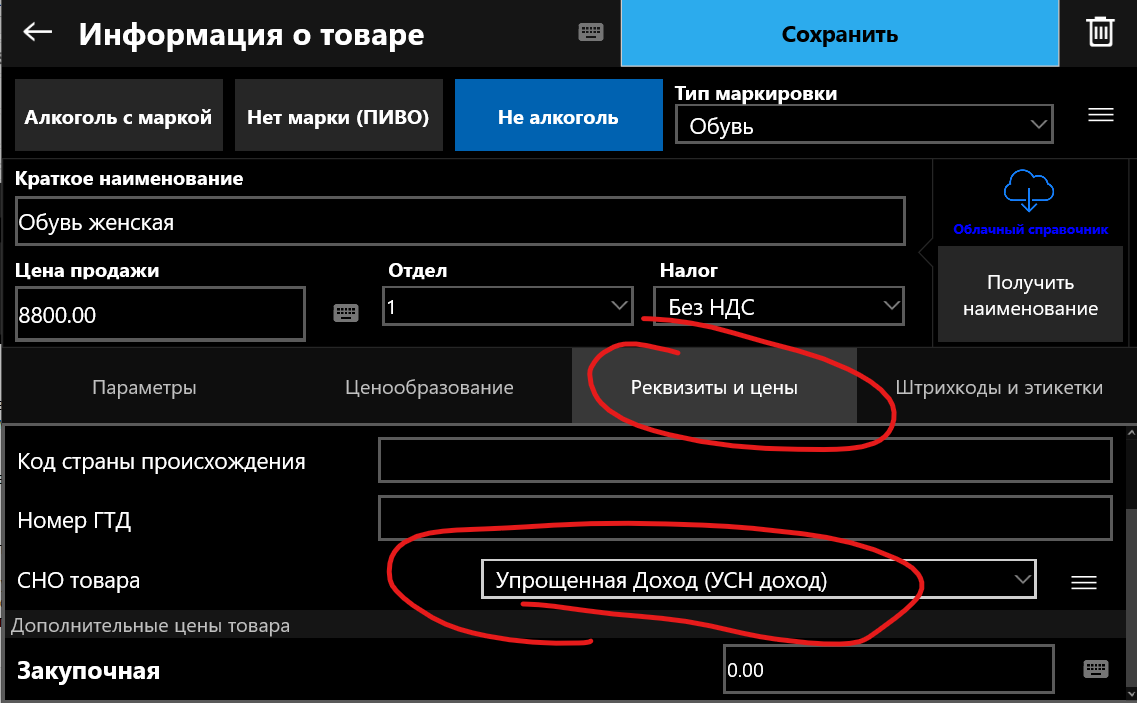Click keyboard icon beside sale price field
The height and width of the screenshot is (703, 1137).
click(345, 313)
